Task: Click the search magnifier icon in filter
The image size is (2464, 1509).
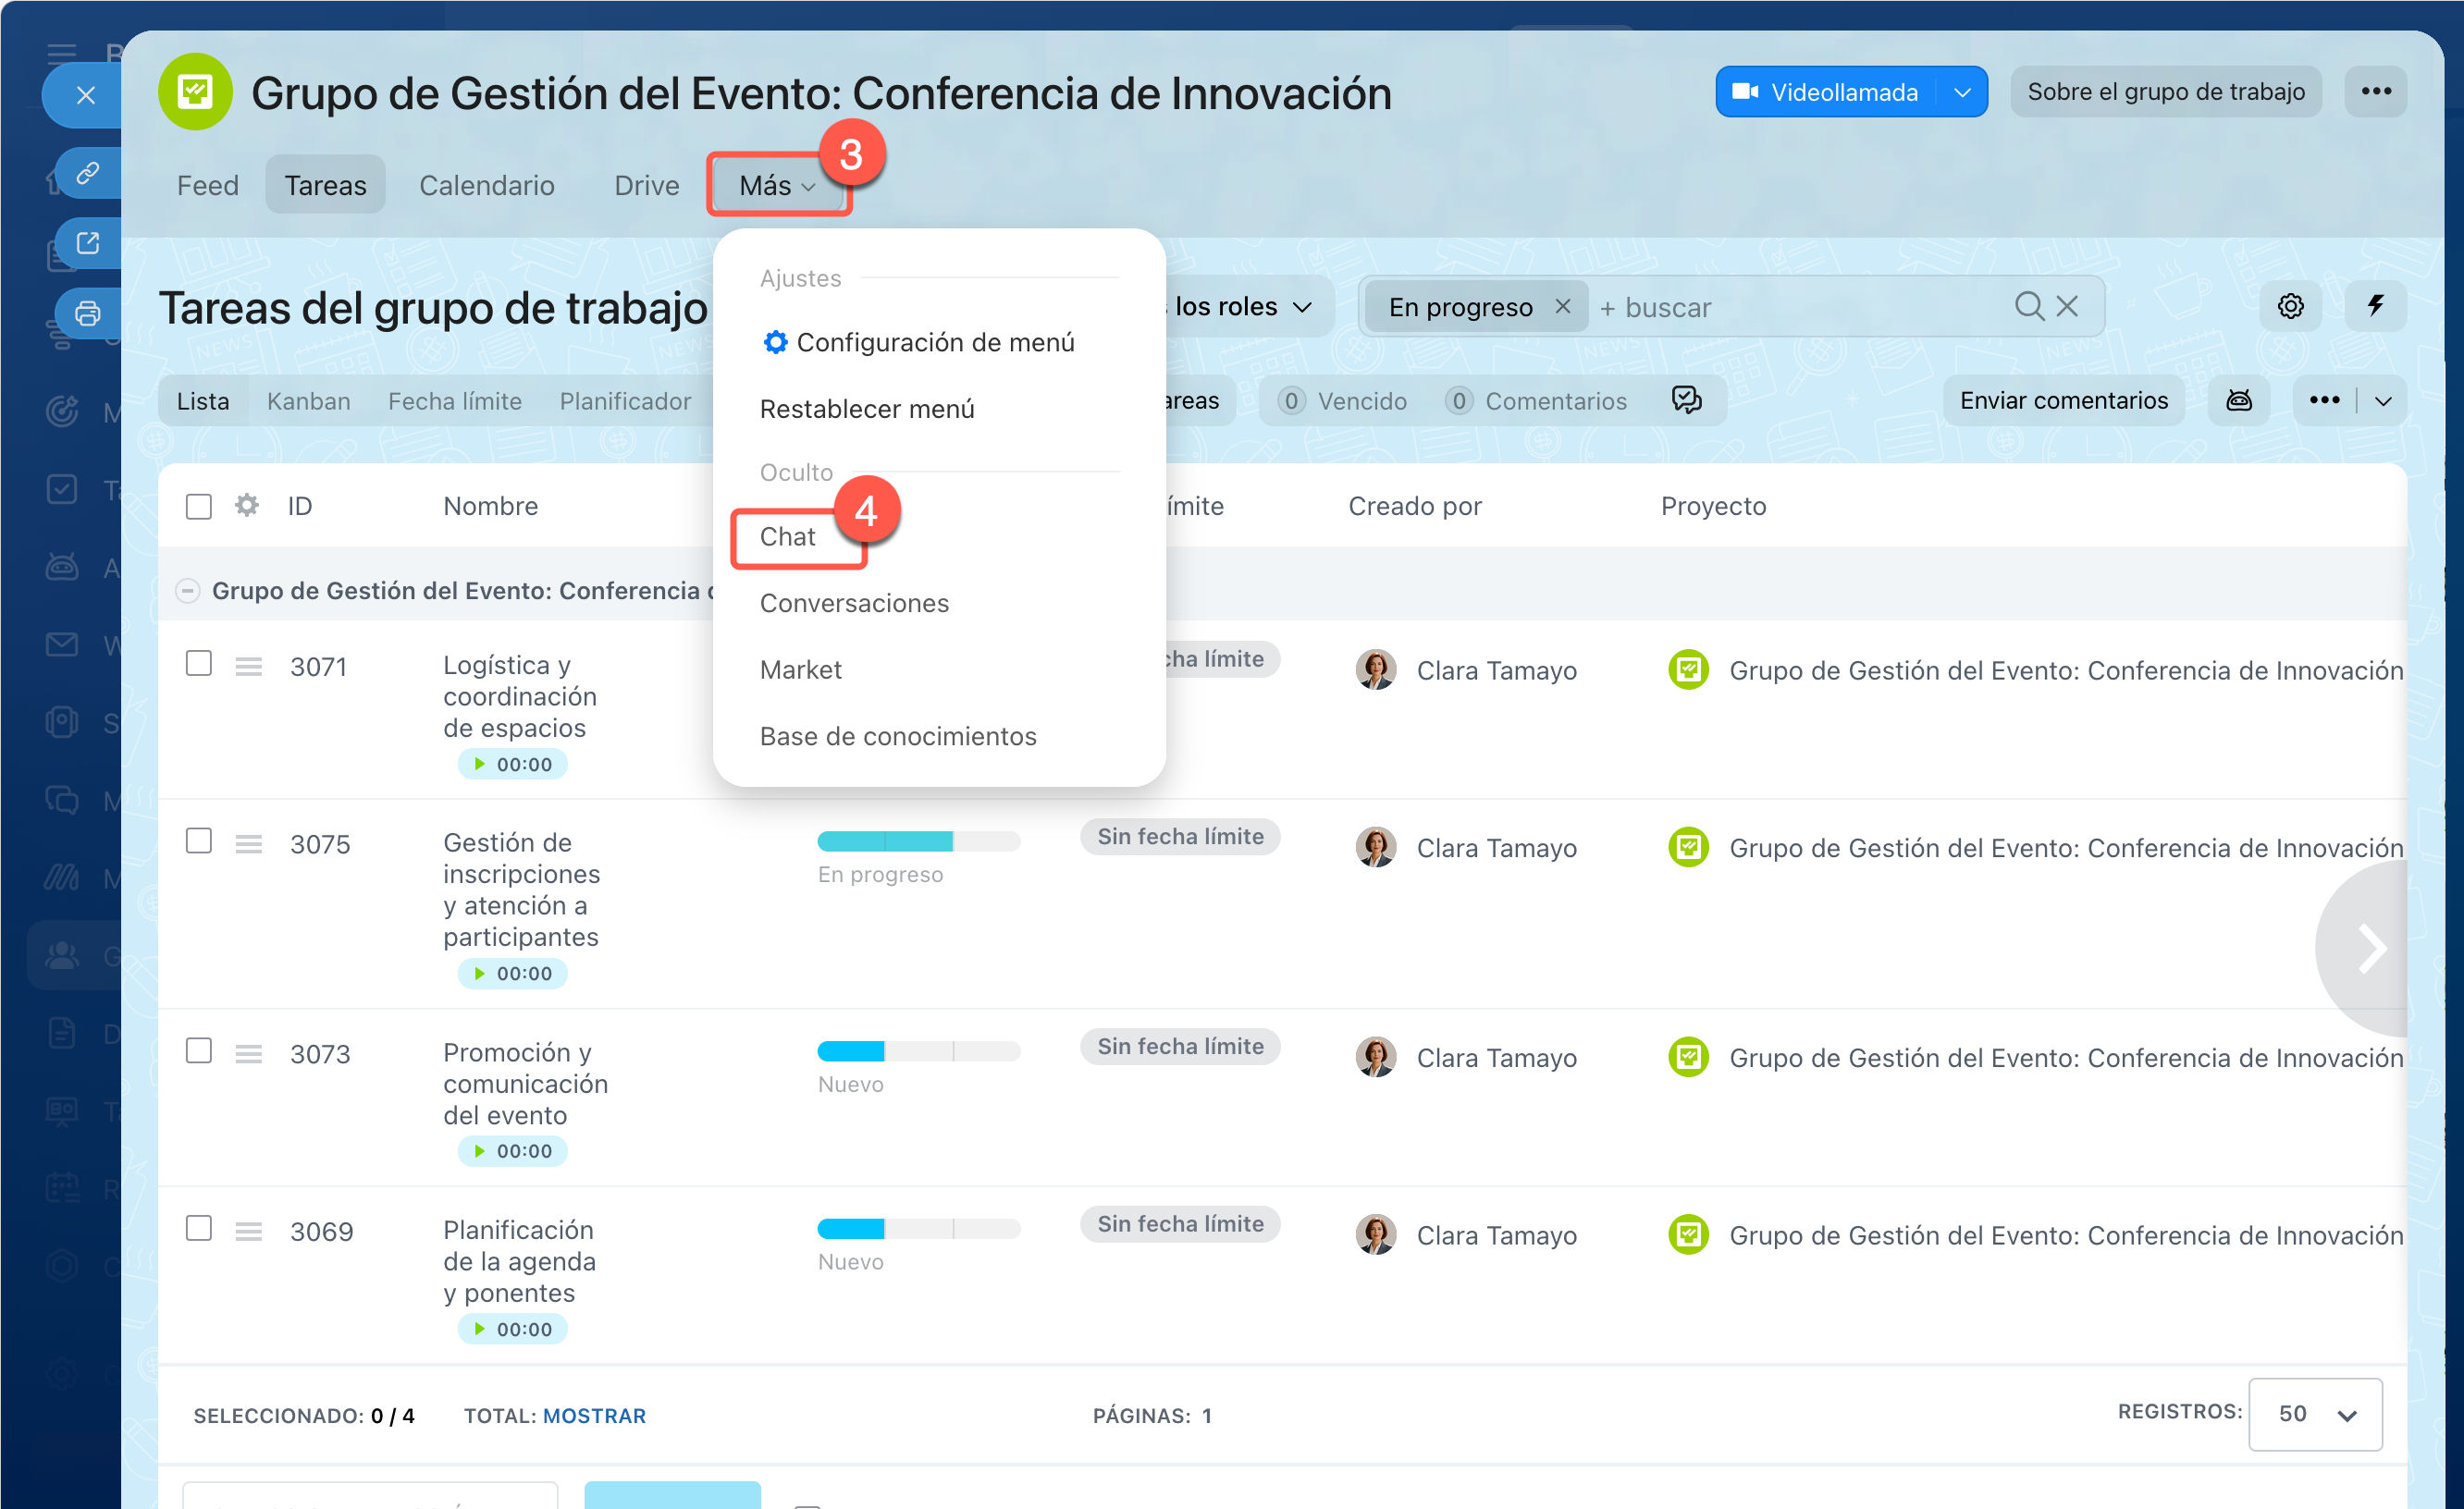Action: [2028, 306]
